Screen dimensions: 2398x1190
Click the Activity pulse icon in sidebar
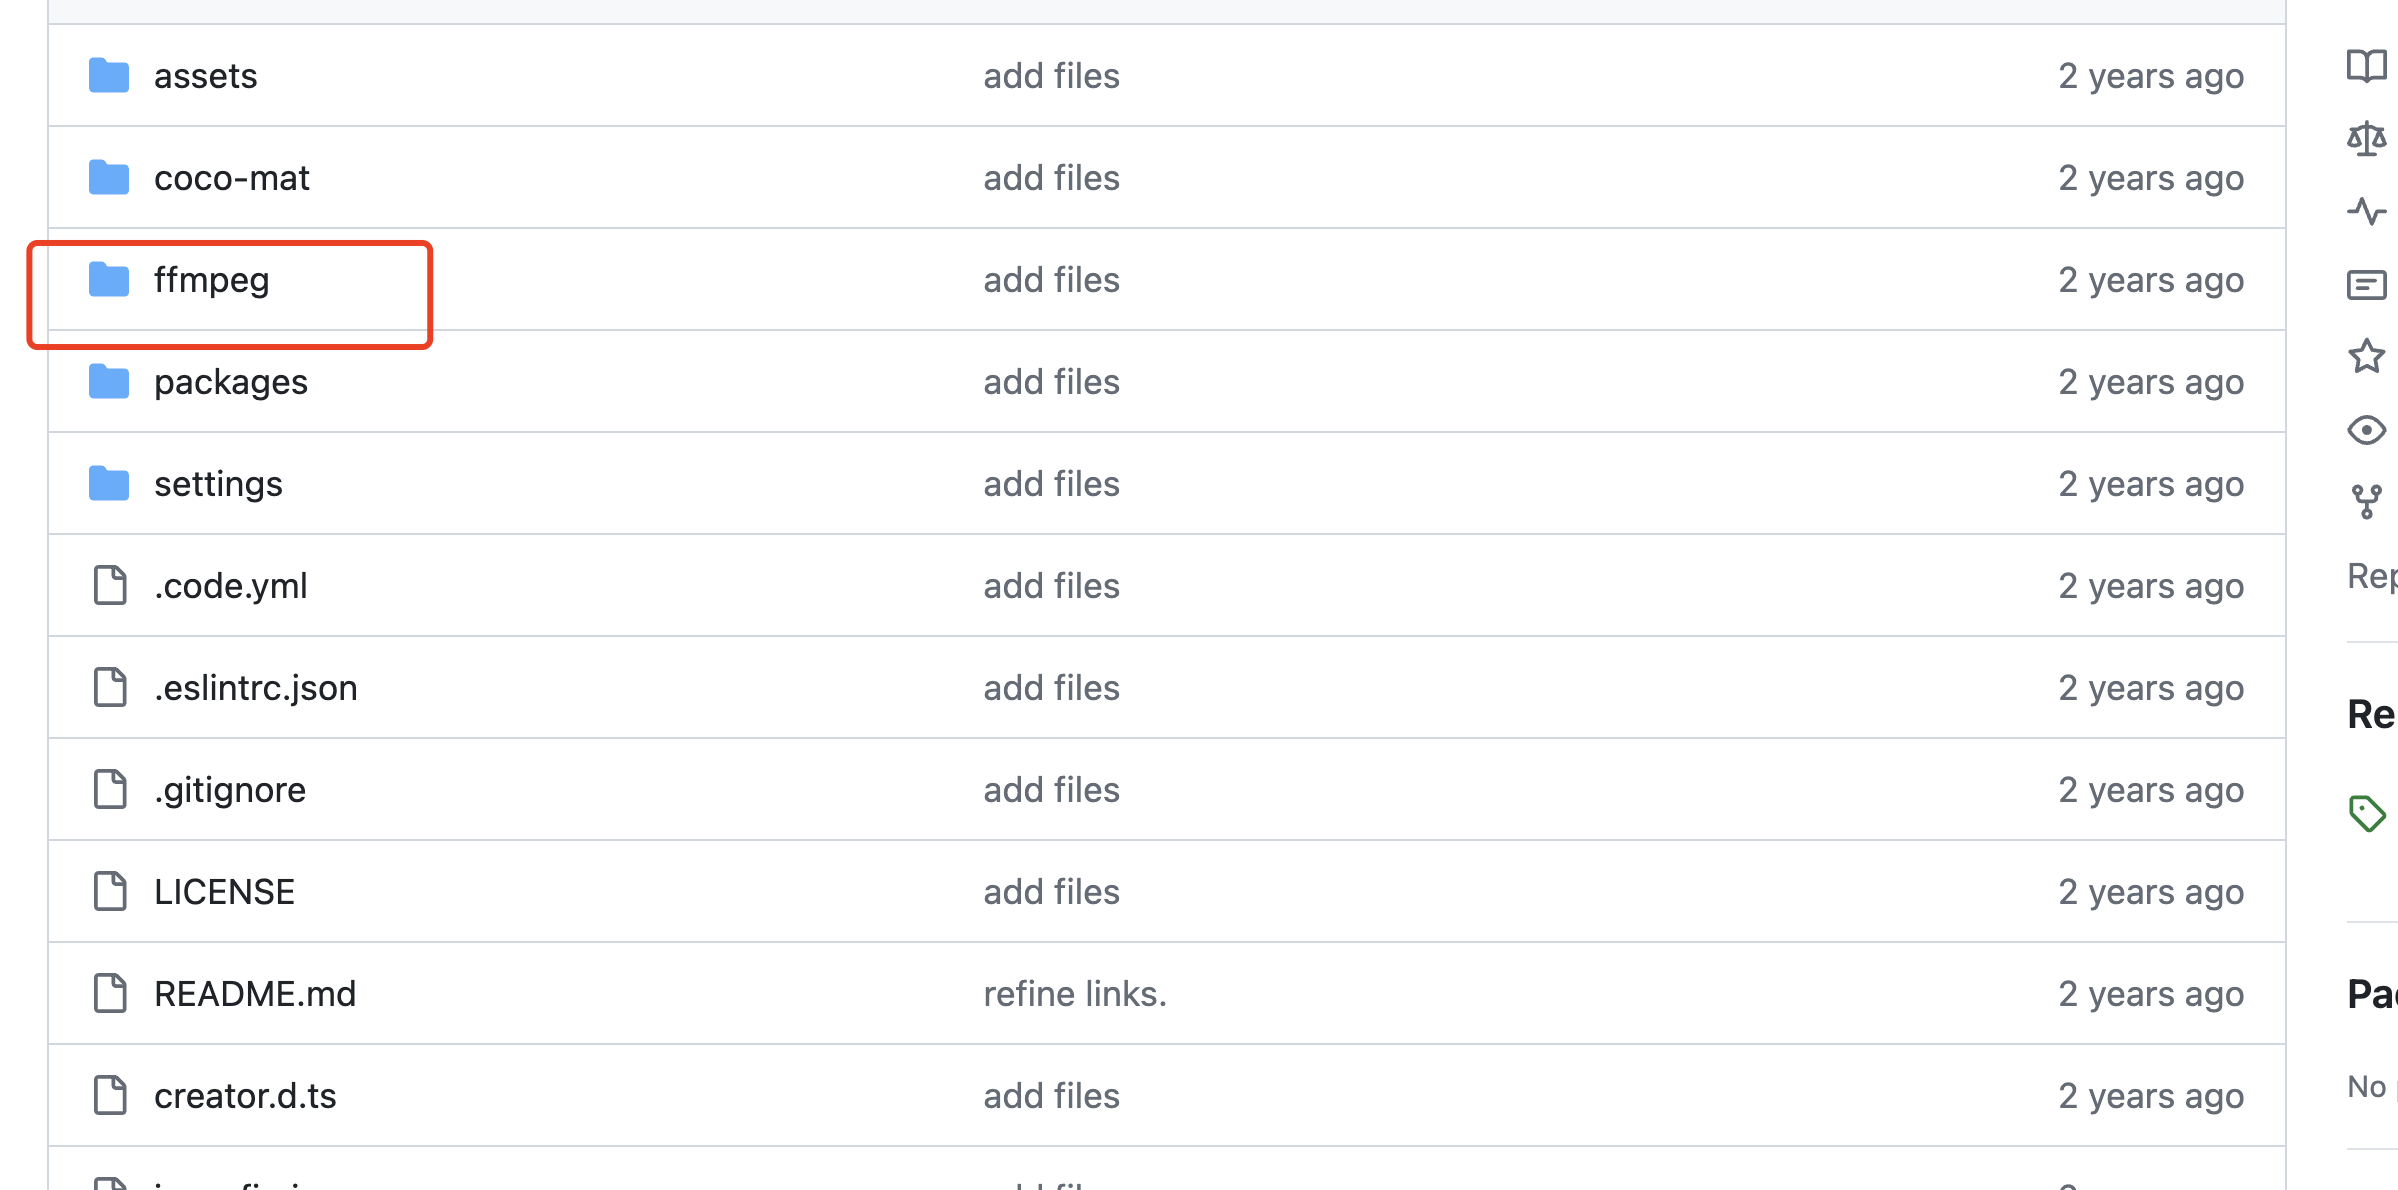click(2366, 211)
